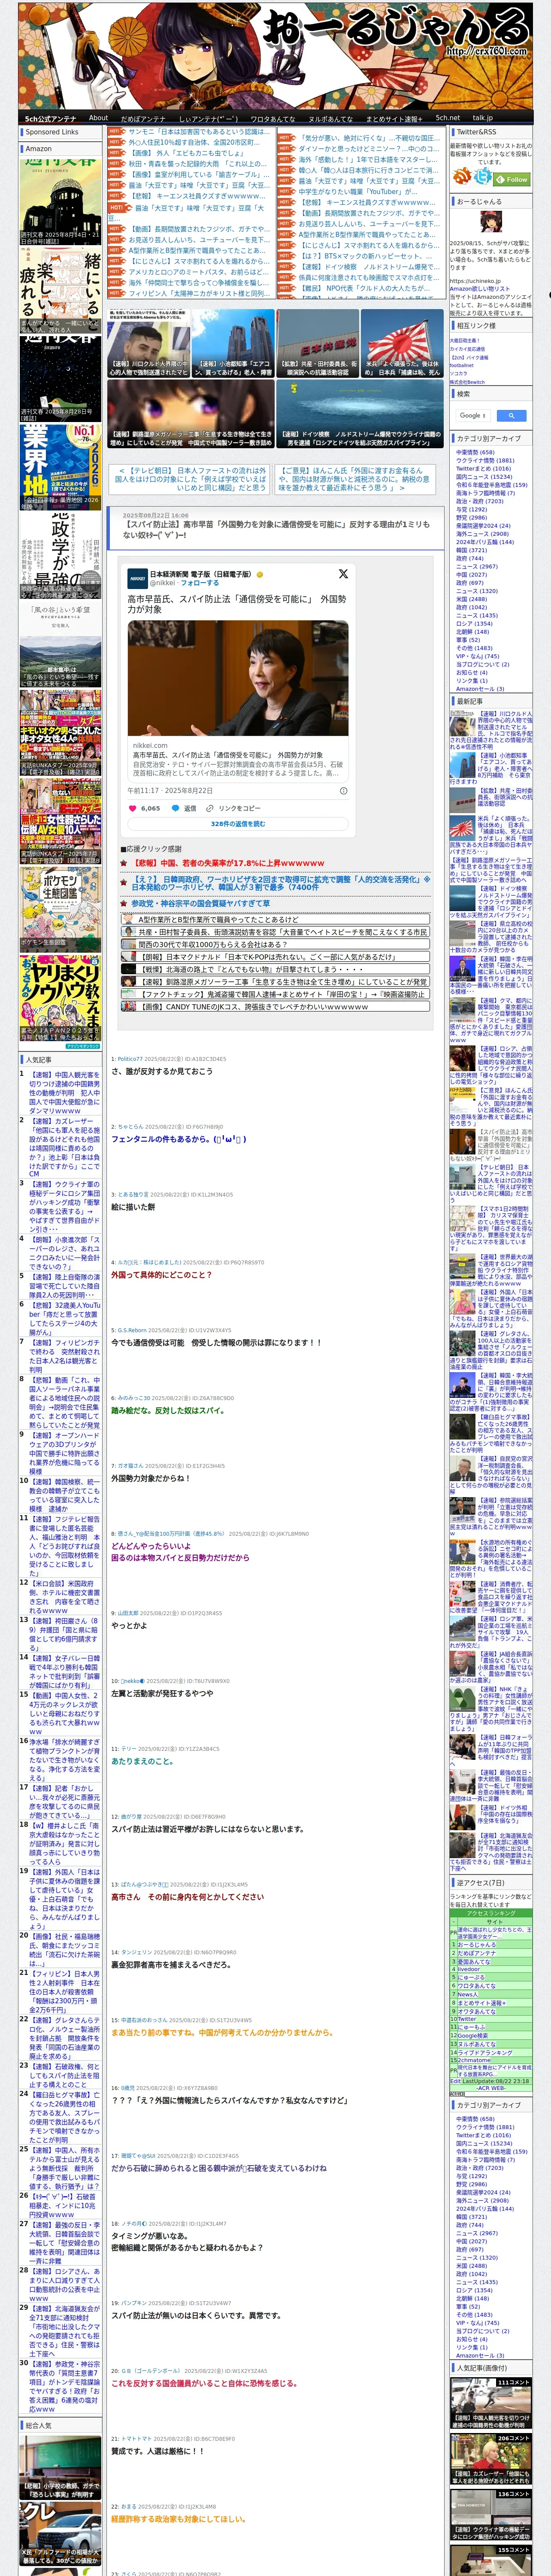Click the 328件の返信を読む button
Image resolution: width=551 pixels, height=2576 pixels.
(x=238, y=824)
